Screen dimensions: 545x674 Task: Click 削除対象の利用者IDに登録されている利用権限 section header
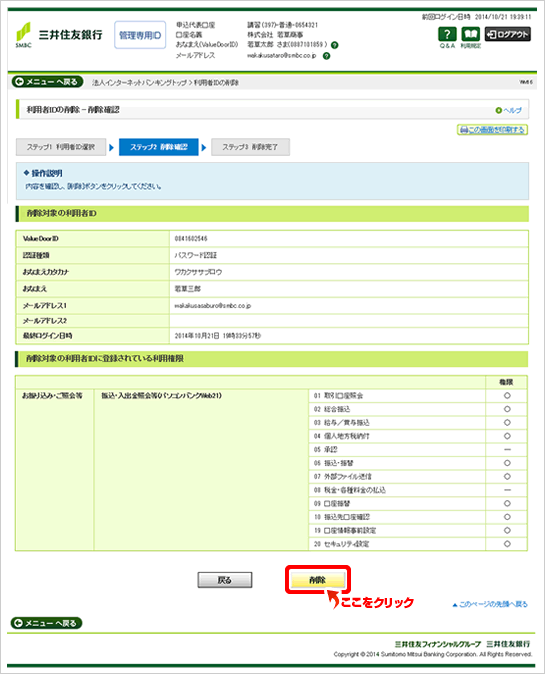coord(272,359)
